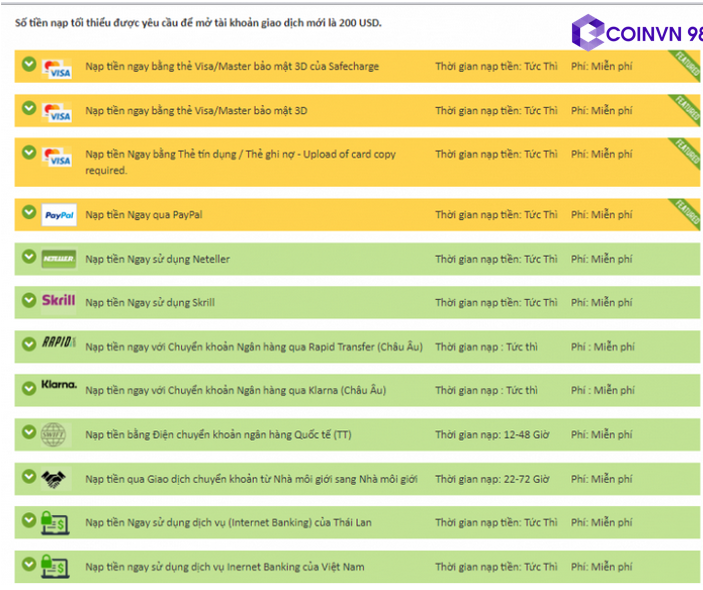Image resolution: width=703 pixels, height=590 pixels.
Task: Click the handshake broker-transfer icon
Action: (x=56, y=479)
